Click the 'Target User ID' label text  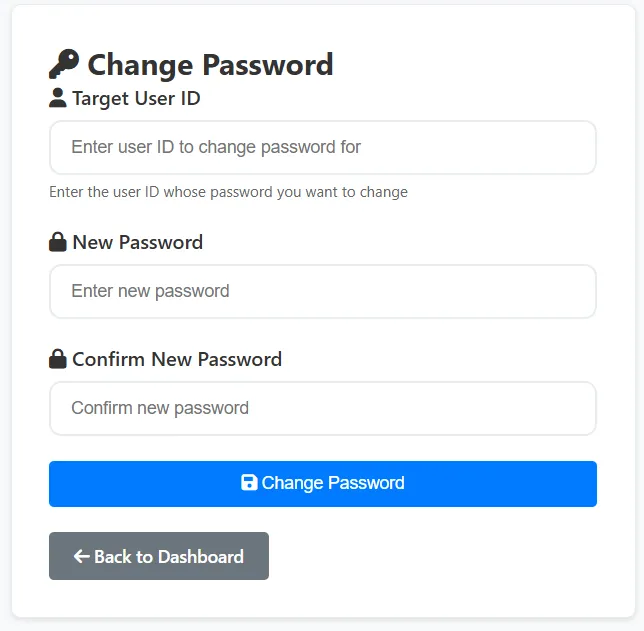tap(136, 98)
